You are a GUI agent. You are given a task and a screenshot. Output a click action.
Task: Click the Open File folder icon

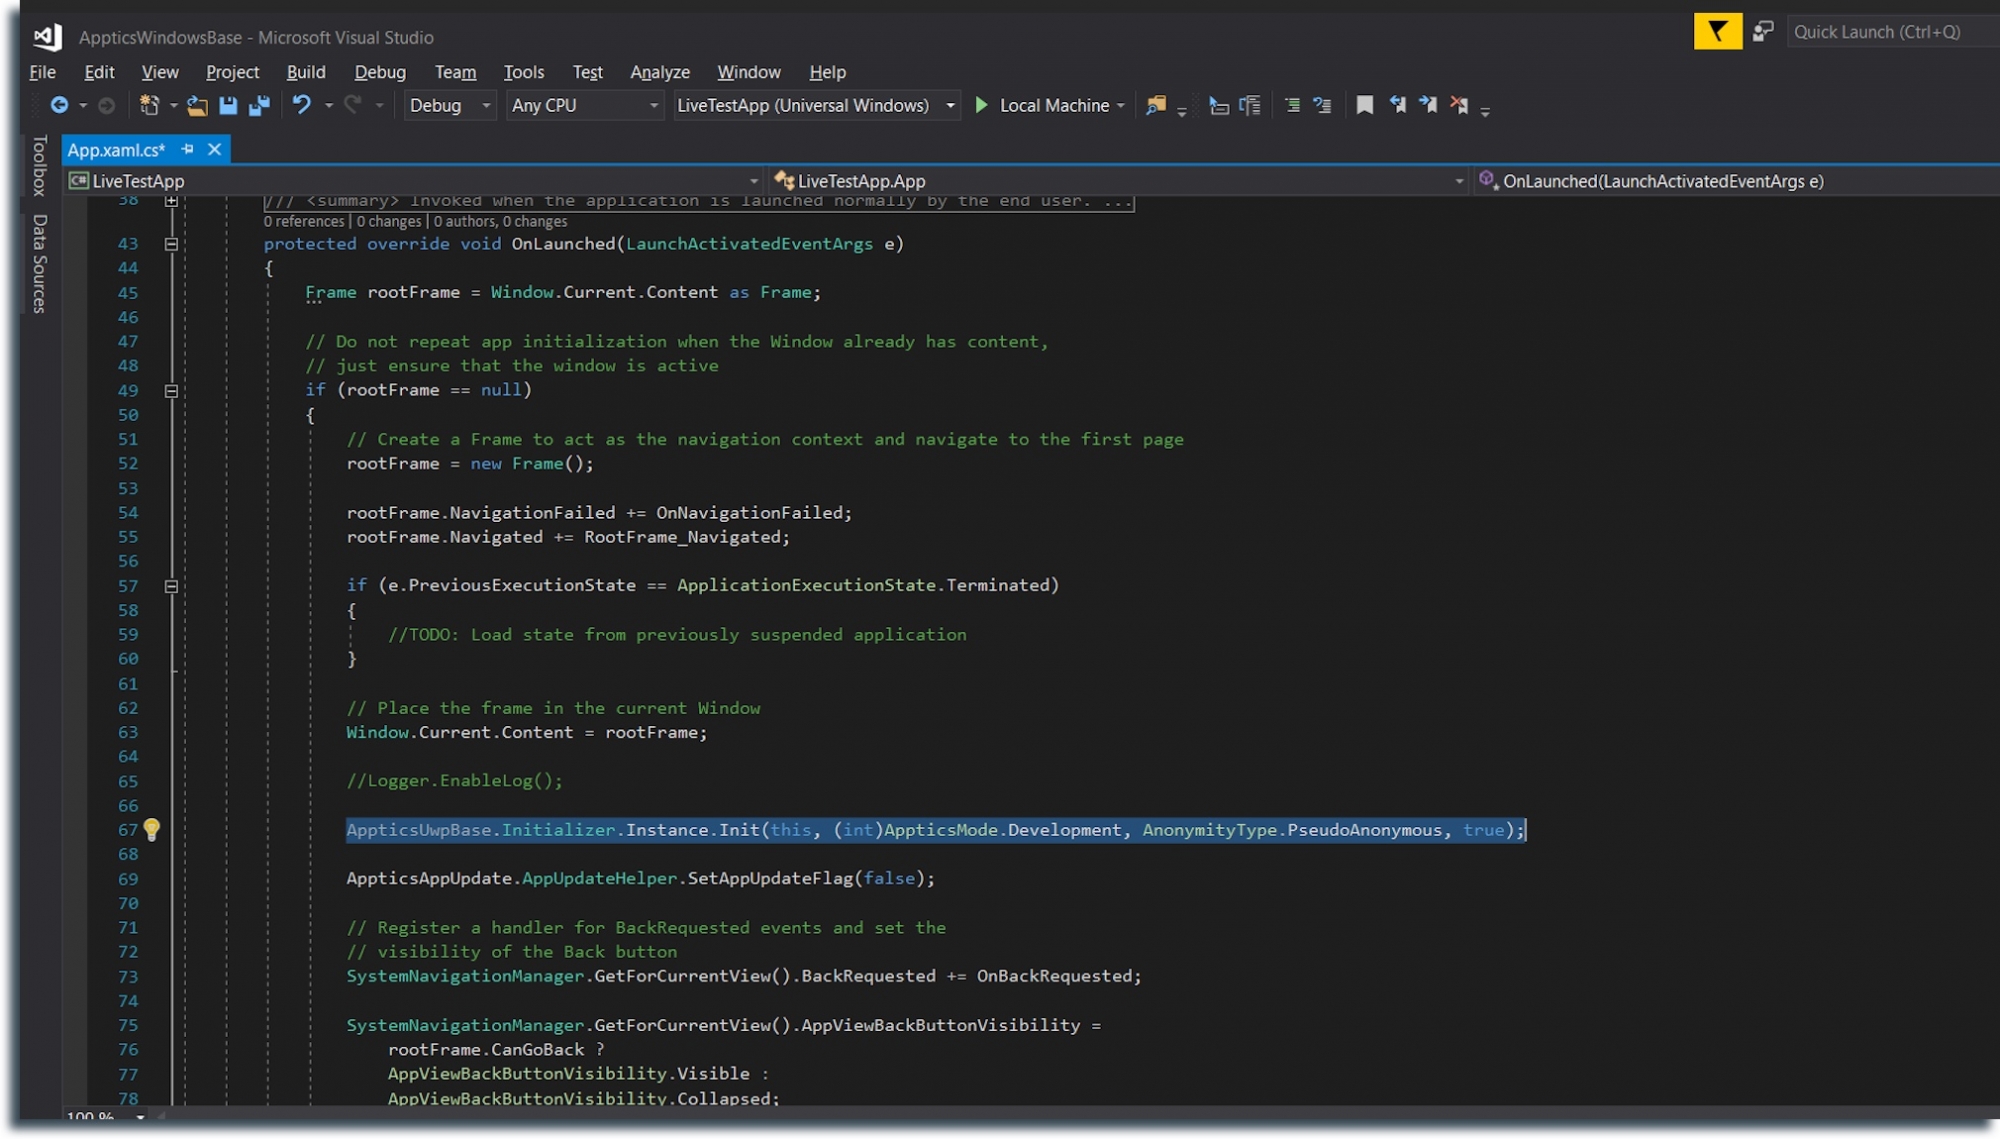197,106
